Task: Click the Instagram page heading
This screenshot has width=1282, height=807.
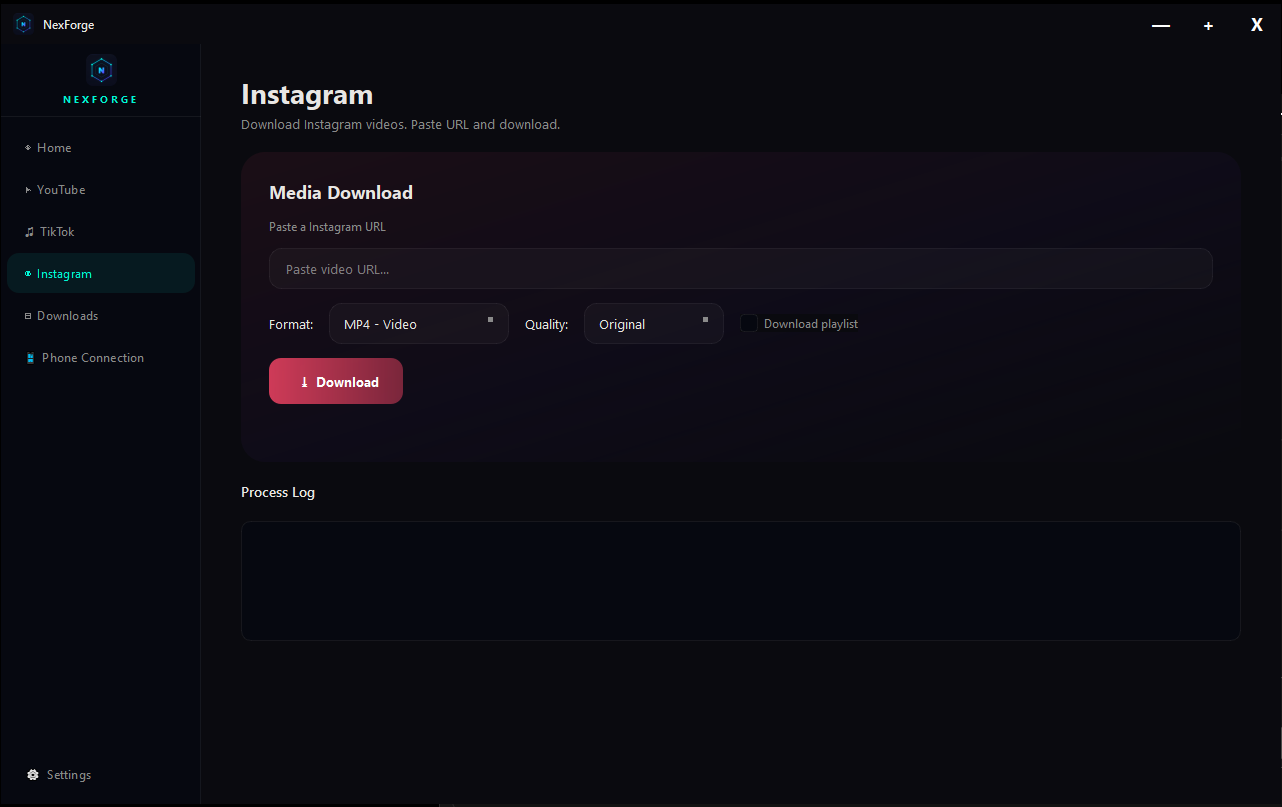Action: coord(307,95)
